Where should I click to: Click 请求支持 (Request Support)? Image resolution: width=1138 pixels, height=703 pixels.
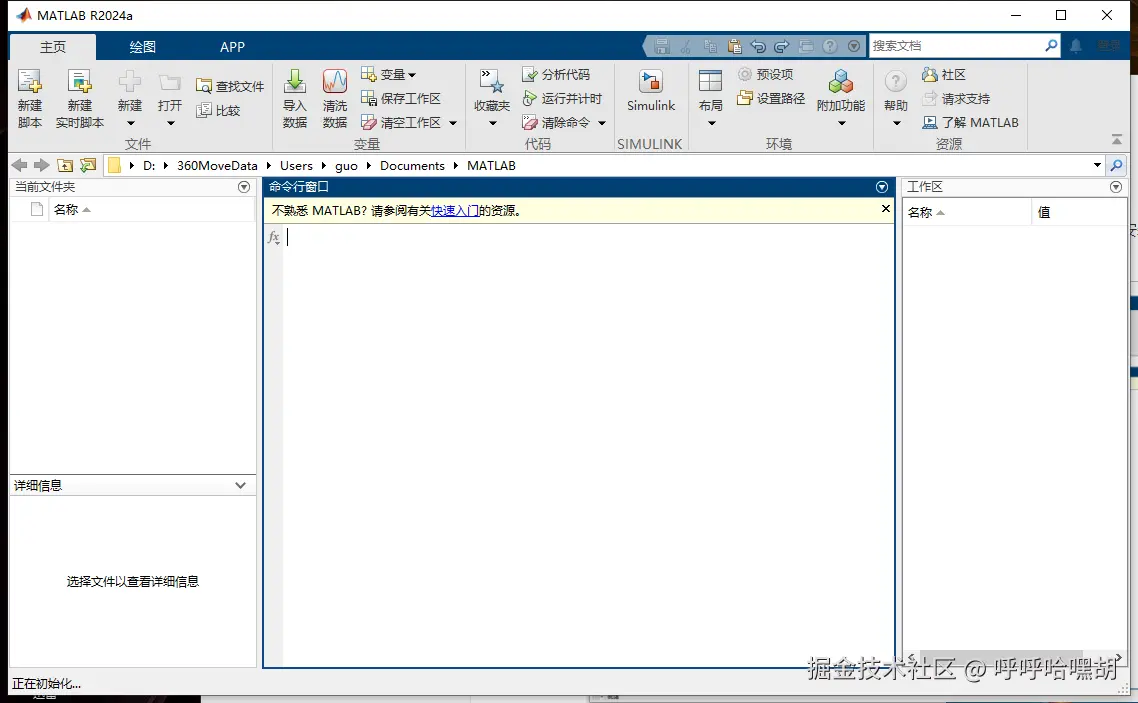point(956,99)
